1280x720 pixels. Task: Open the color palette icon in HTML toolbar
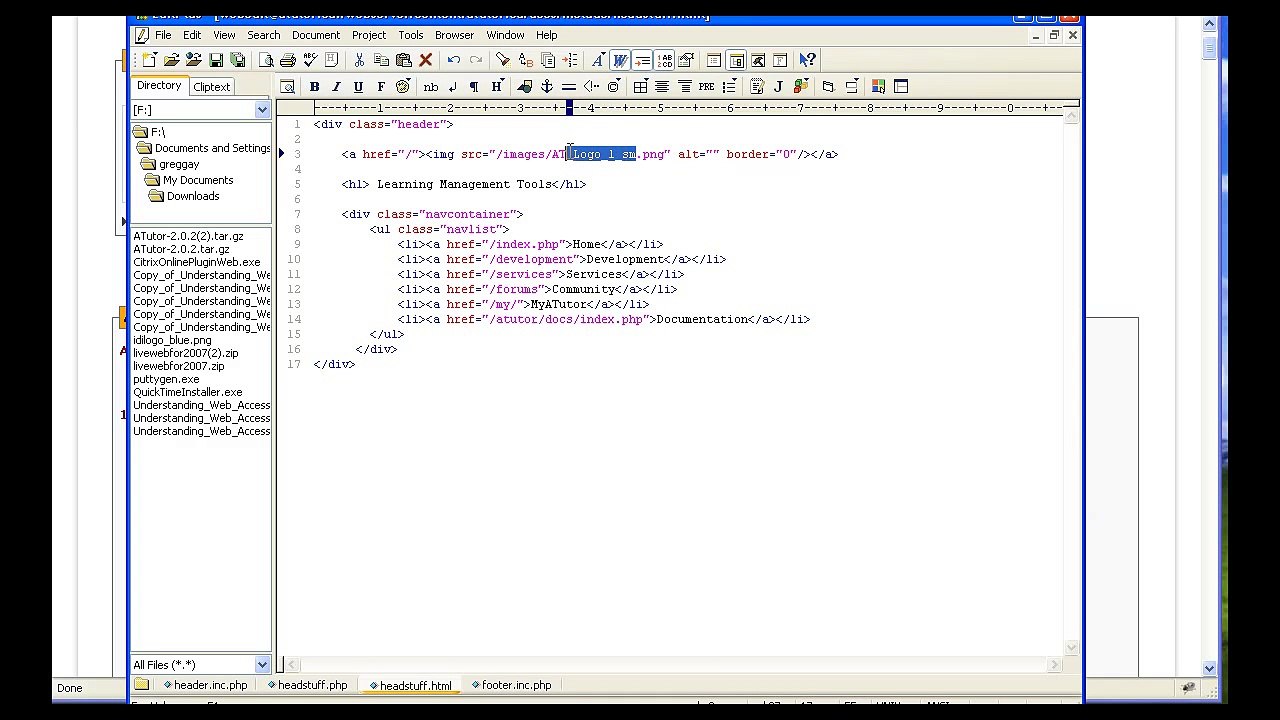[402, 87]
